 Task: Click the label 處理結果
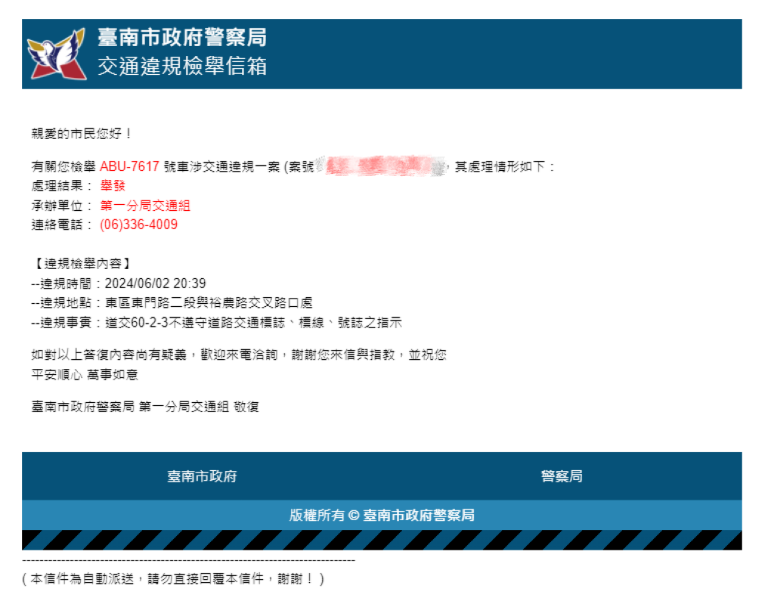point(61,186)
